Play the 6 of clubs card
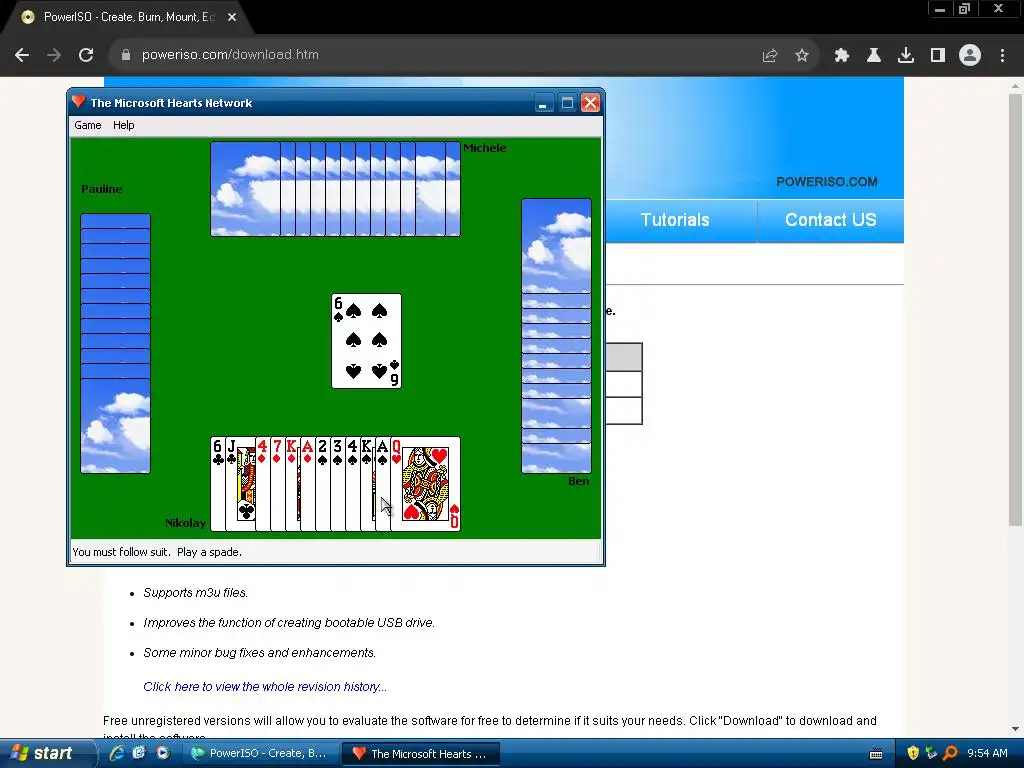Viewport: 1024px width, 768px height. (x=217, y=483)
